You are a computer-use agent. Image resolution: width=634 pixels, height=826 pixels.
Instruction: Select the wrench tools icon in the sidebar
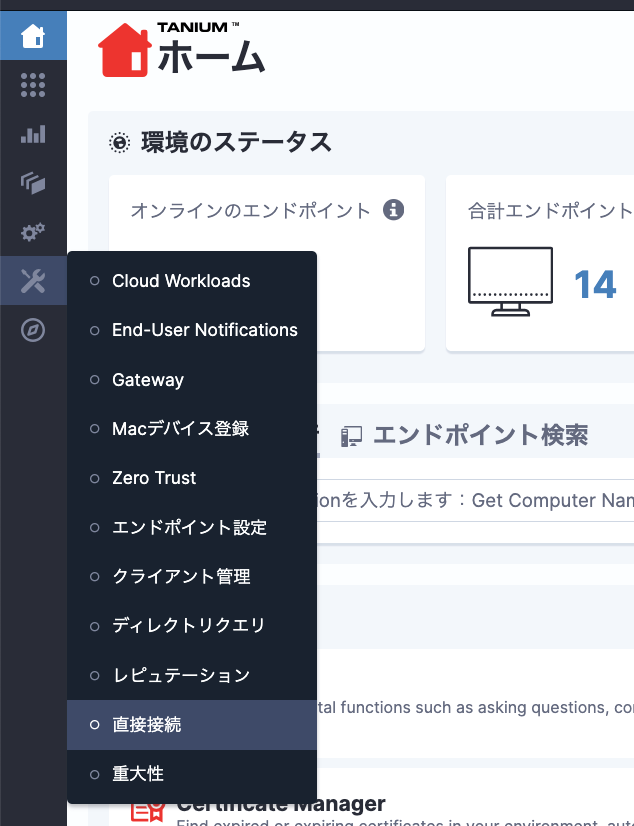[33, 281]
